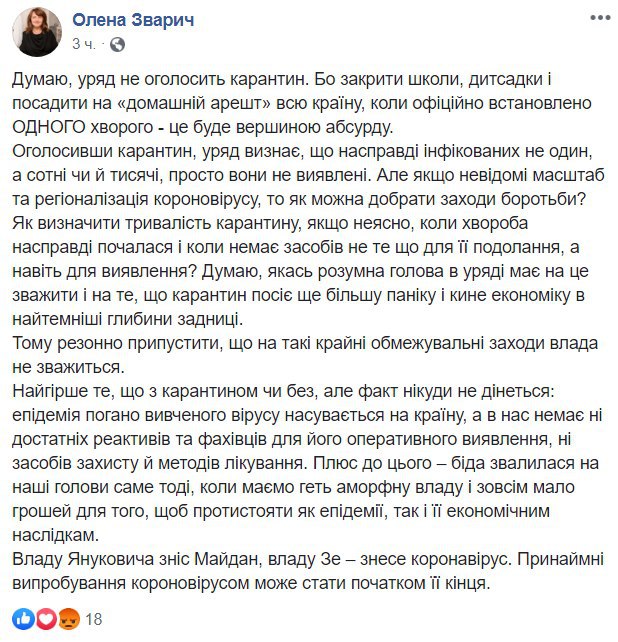This screenshot has height=642, width=618.
Task: Show who reacted via the 18 count
Action: [x=94, y=619]
